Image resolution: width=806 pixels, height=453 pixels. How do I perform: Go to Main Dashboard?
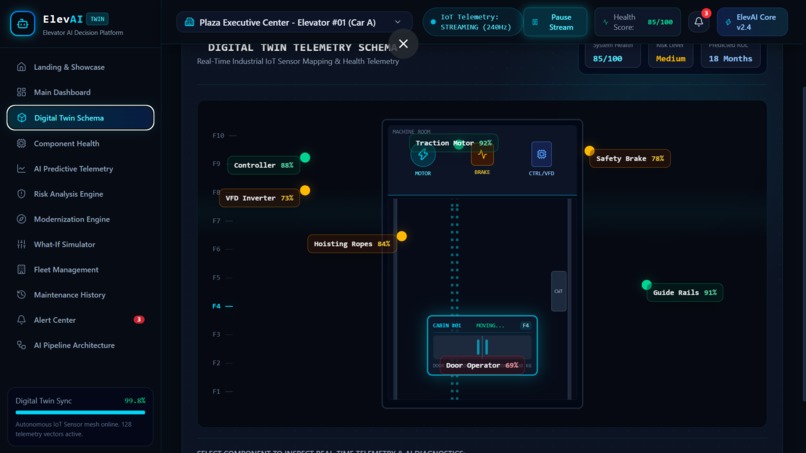[80, 92]
